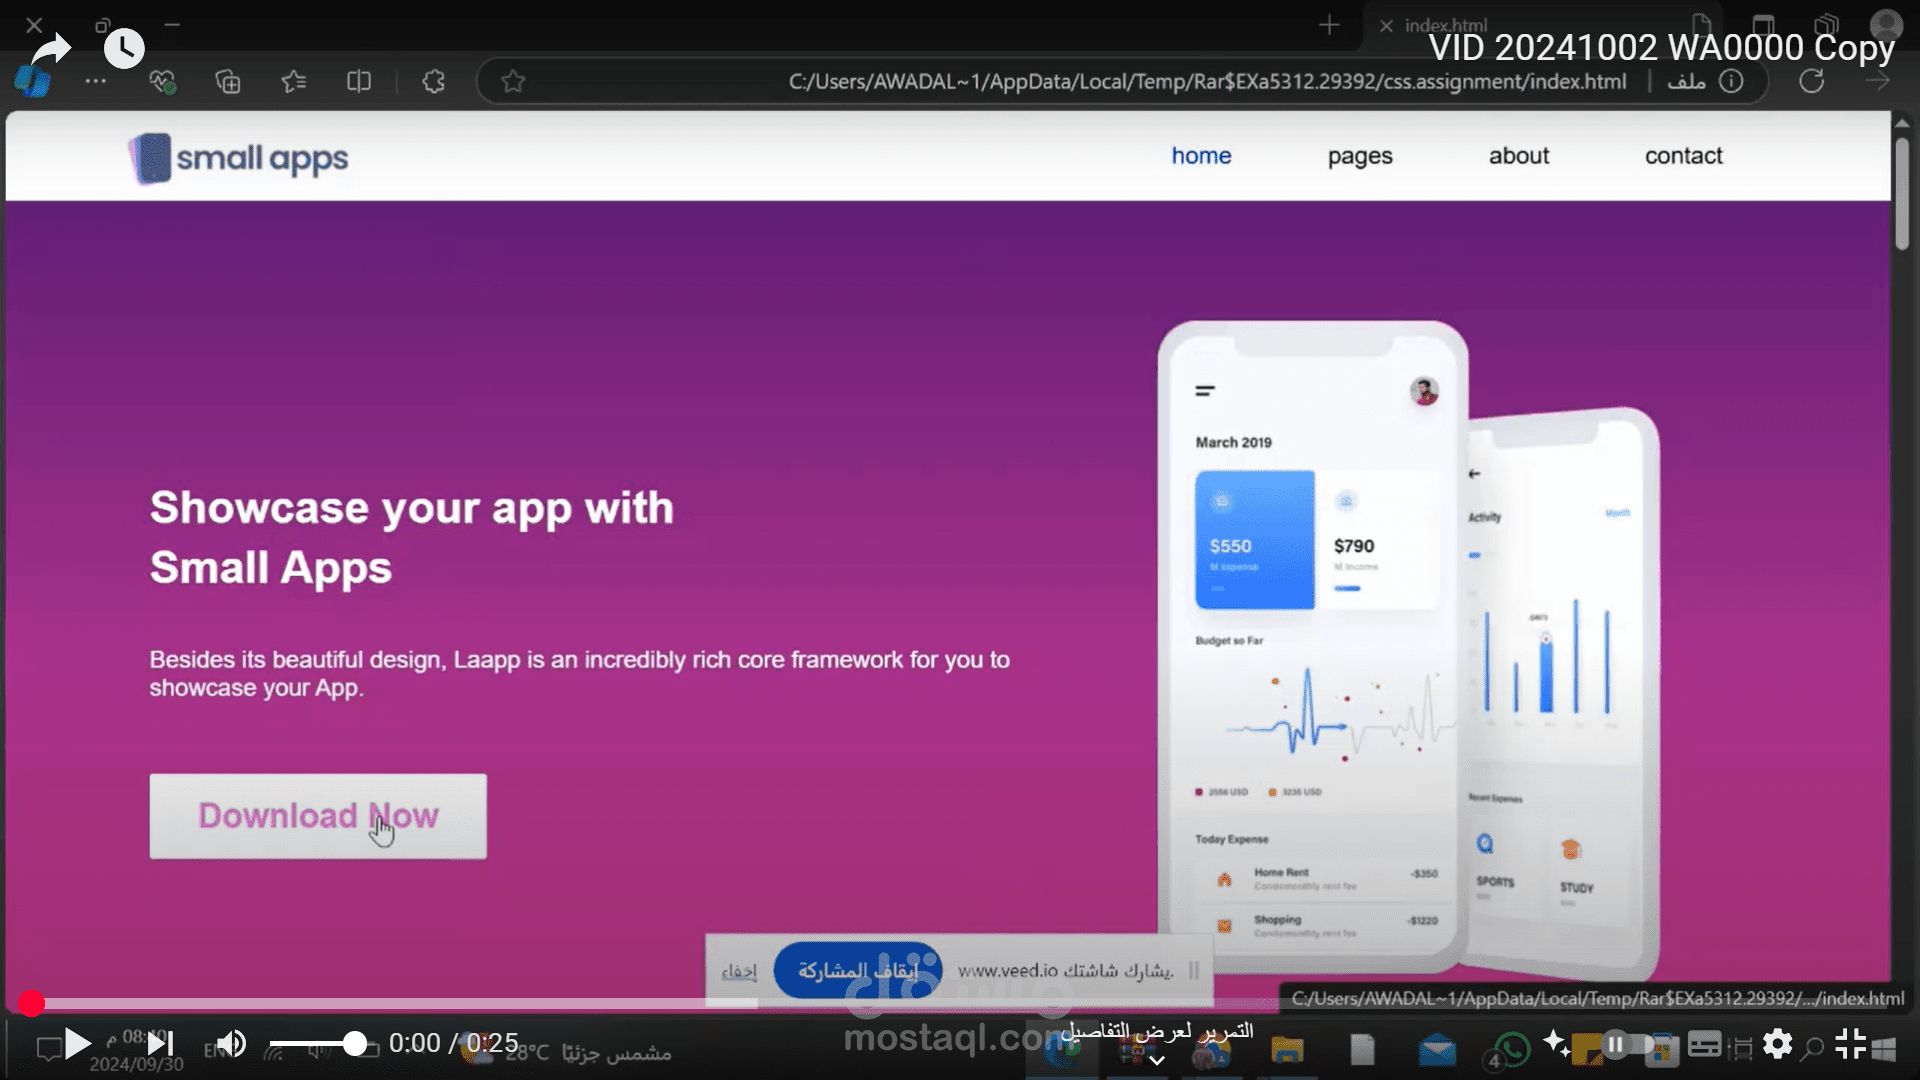Open the favorites list icon
This screenshot has height=1080, width=1920.
[293, 81]
